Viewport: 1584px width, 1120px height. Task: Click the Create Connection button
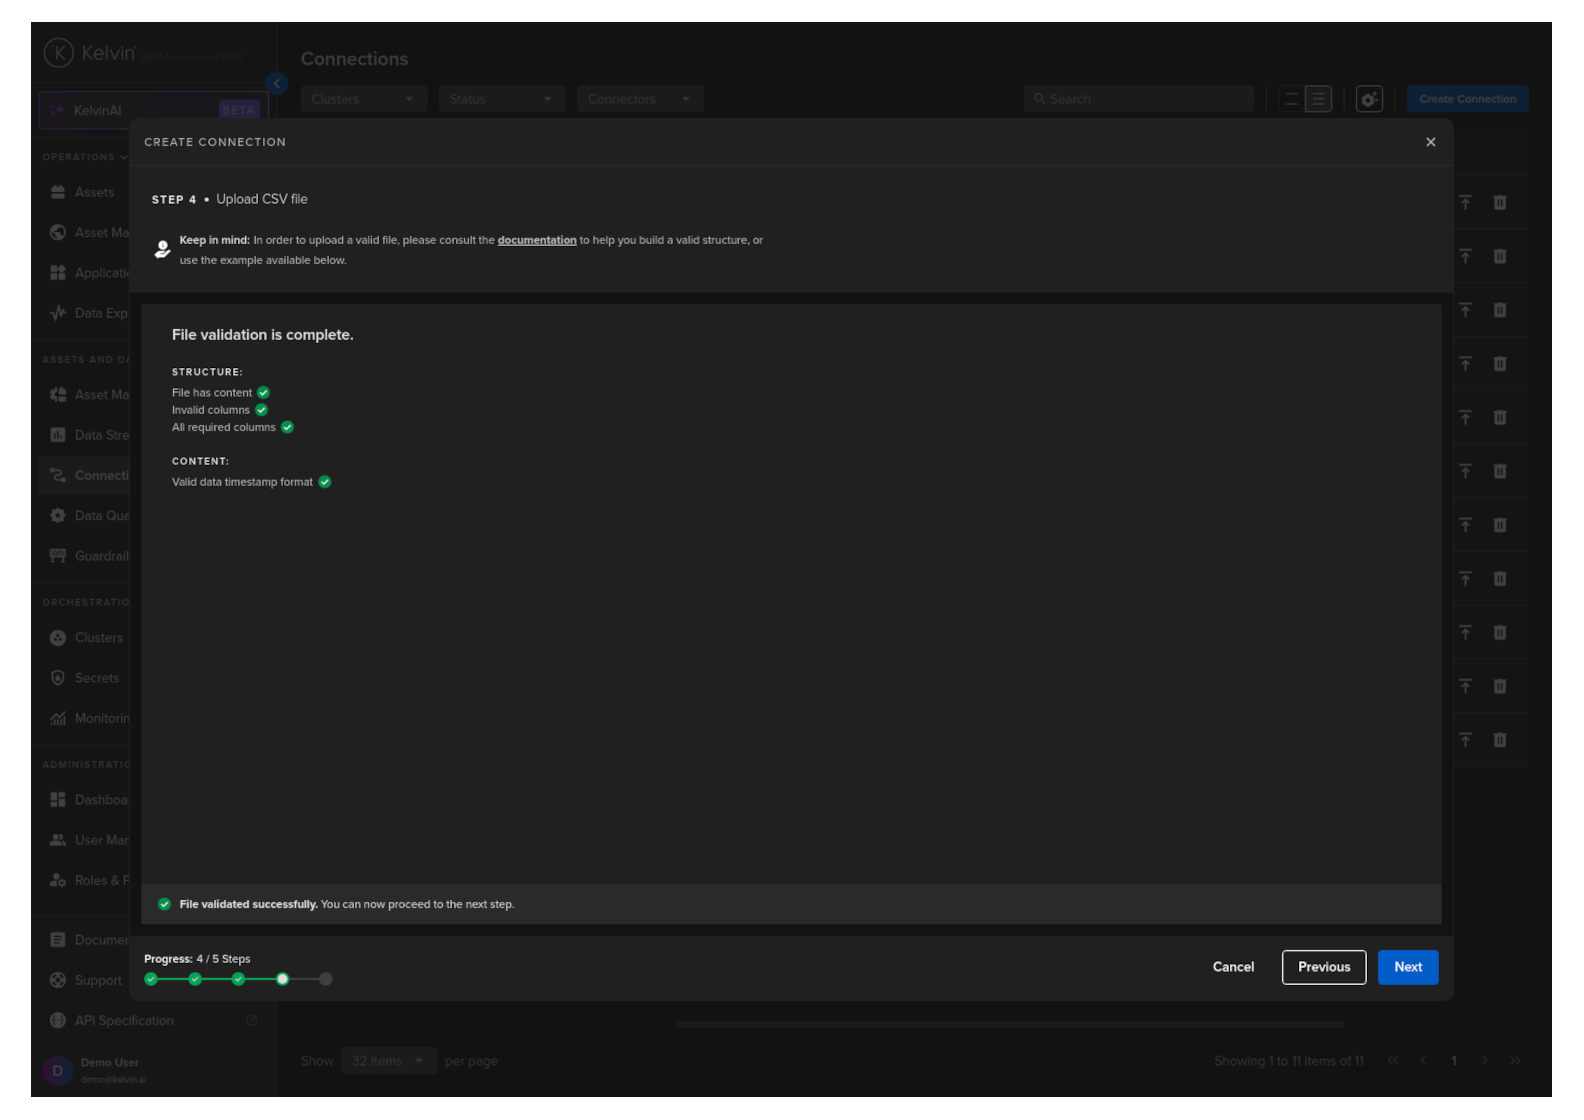[x=1467, y=99]
